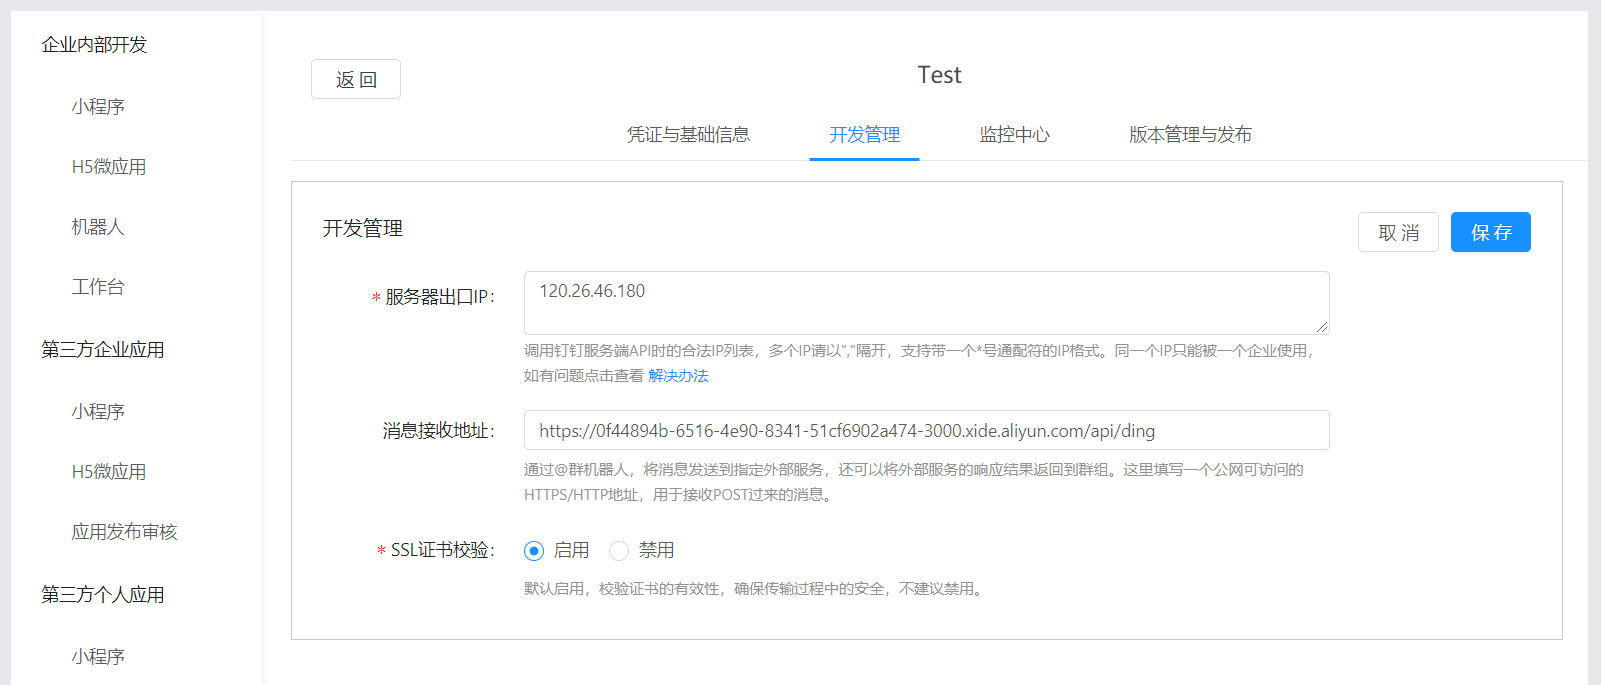Click into the 服务器出口IP text area
The width and height of the screenshot is (1601, 685).
(x=926, y=302)
